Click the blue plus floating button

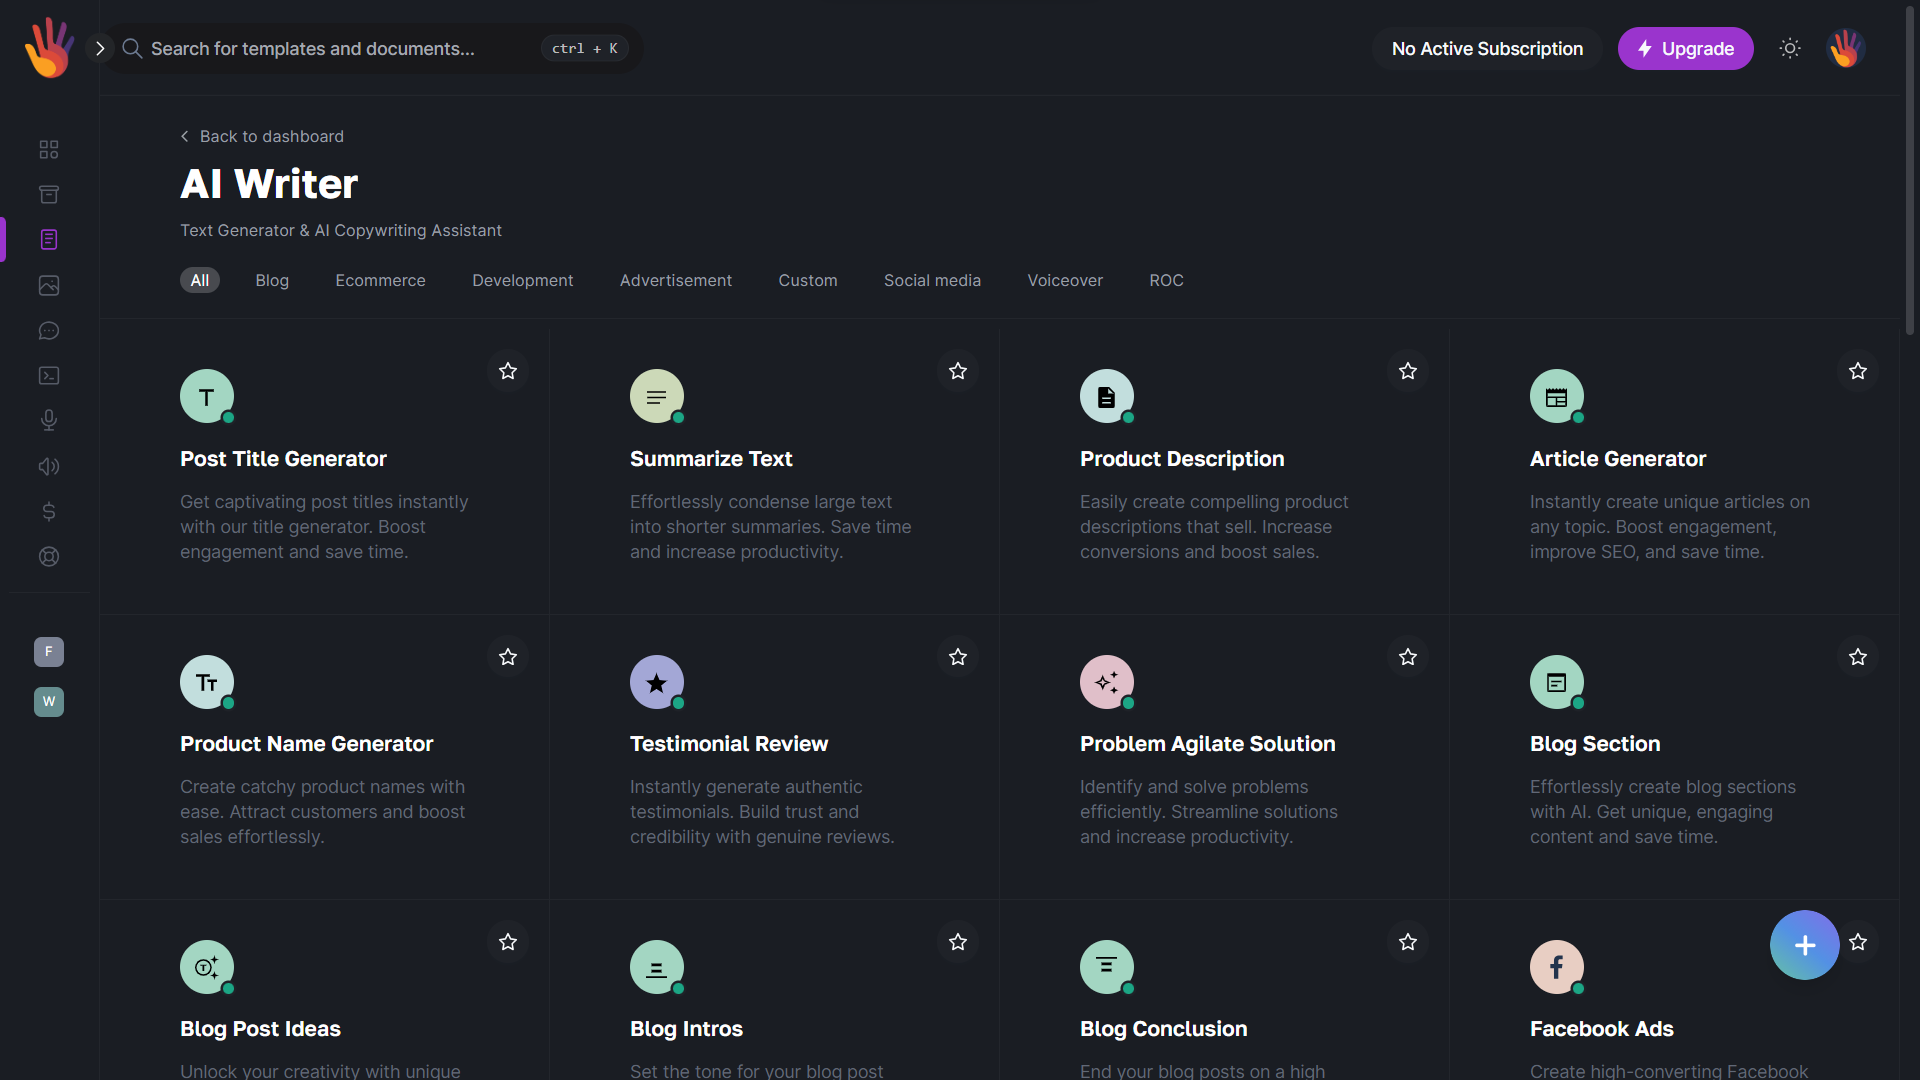1804,945
